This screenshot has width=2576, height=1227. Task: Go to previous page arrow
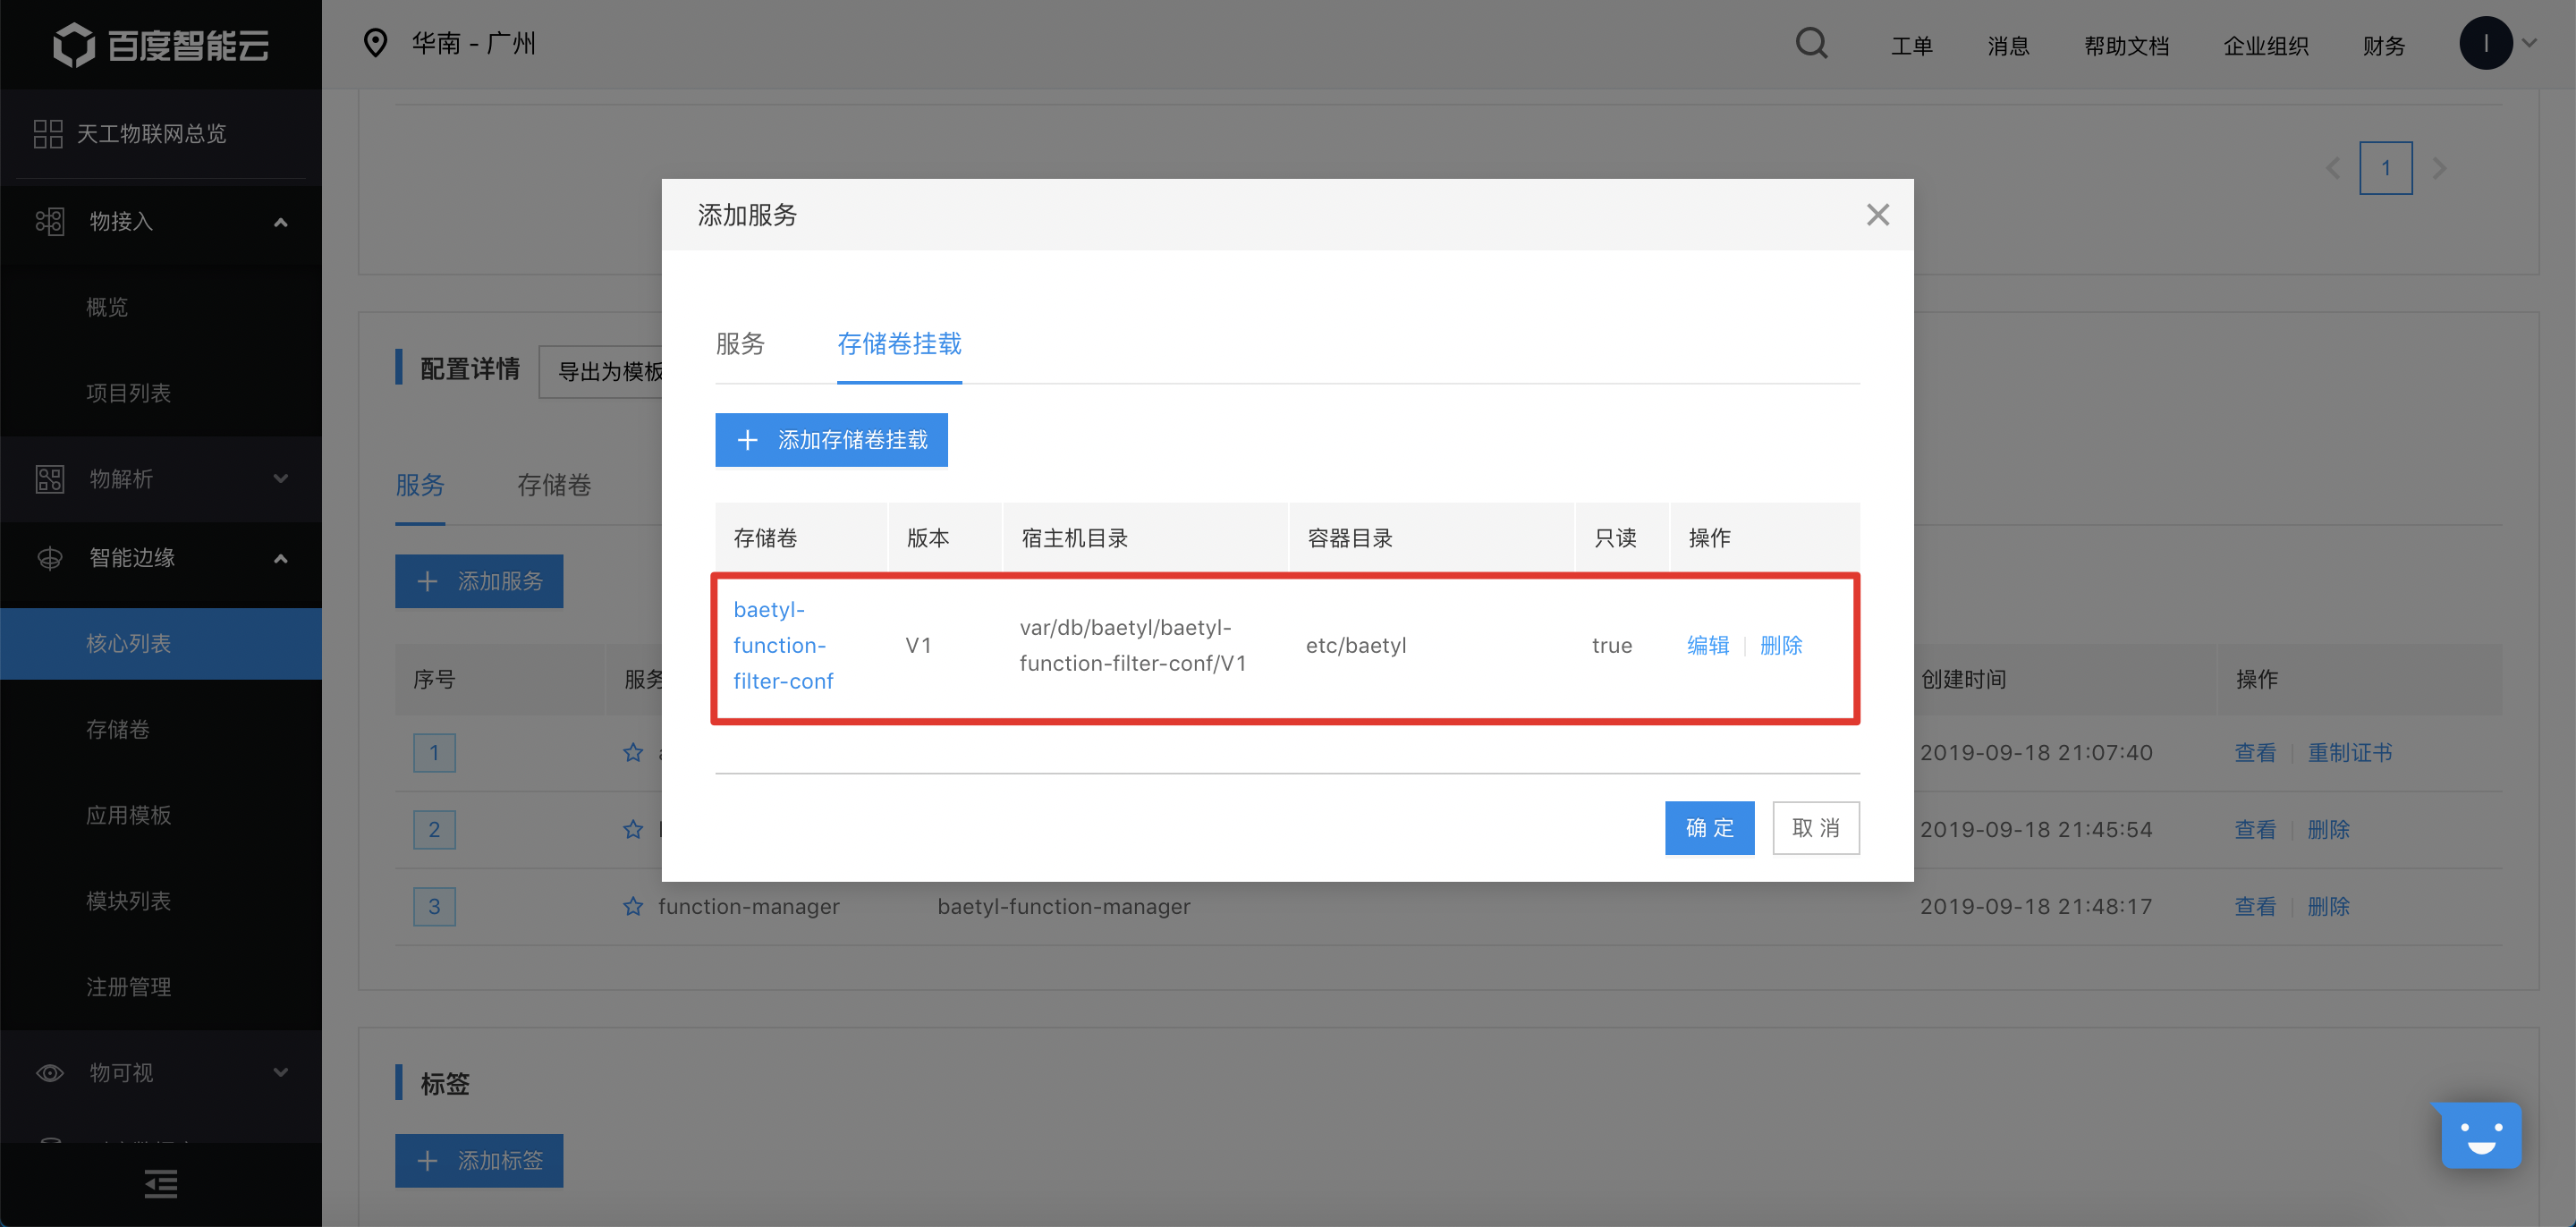(x=2333, y=168)
